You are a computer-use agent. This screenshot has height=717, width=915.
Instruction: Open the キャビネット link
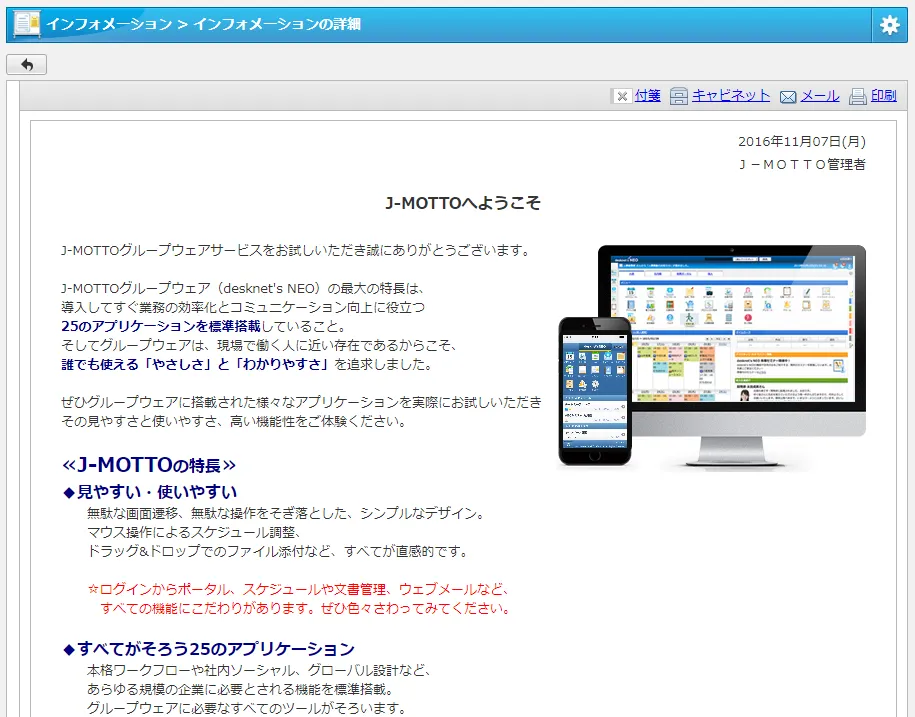click(731, 96)
